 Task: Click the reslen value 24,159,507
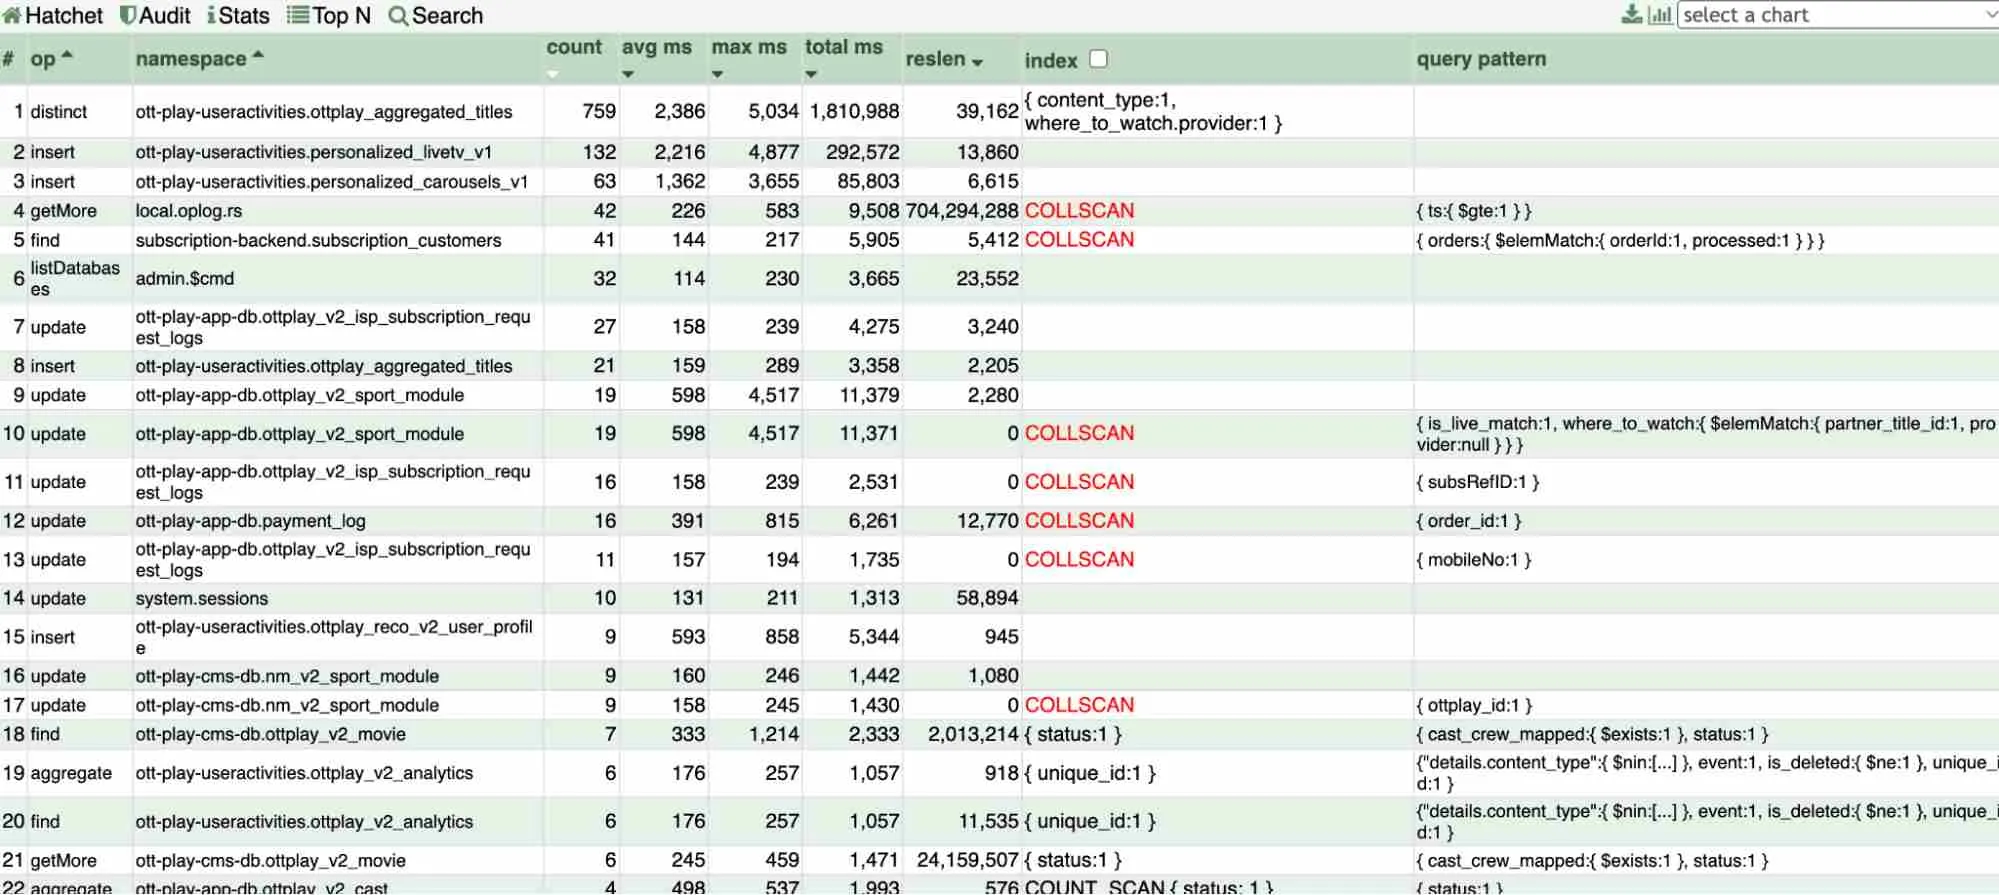point(968,860)
